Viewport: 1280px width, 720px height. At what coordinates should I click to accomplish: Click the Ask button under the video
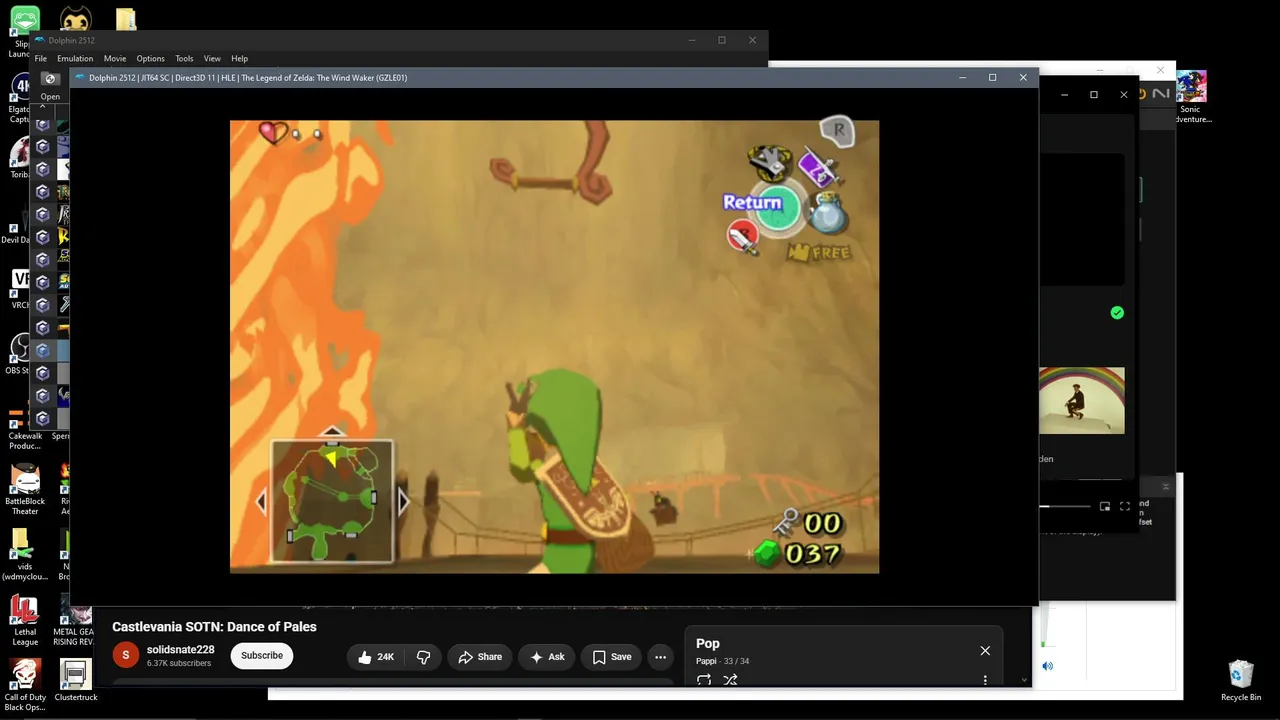tap(547, 657)
